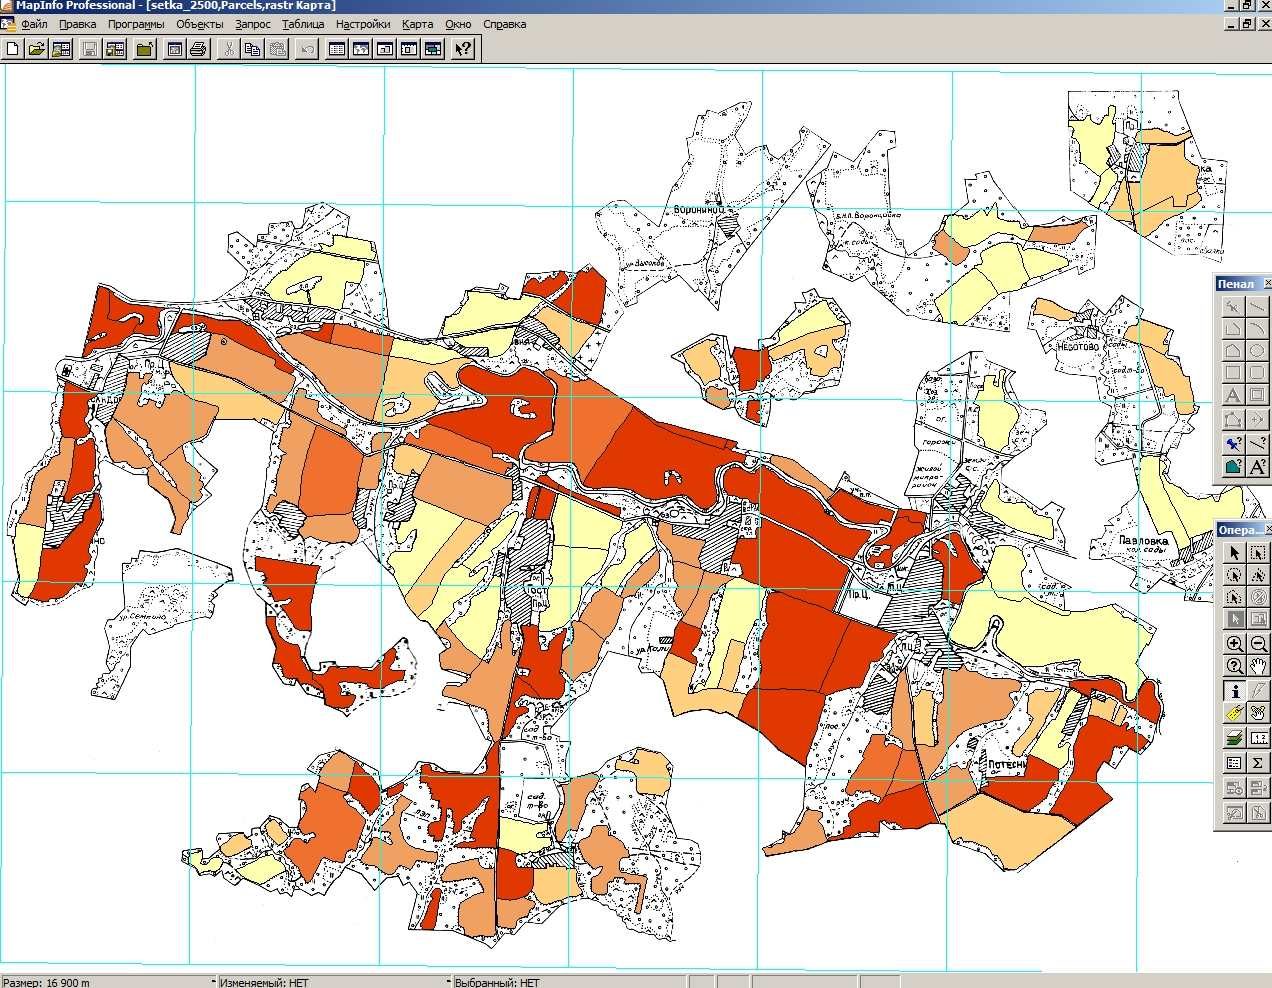Open the Изменяемый layer selector in status bar

pos(333,981)
